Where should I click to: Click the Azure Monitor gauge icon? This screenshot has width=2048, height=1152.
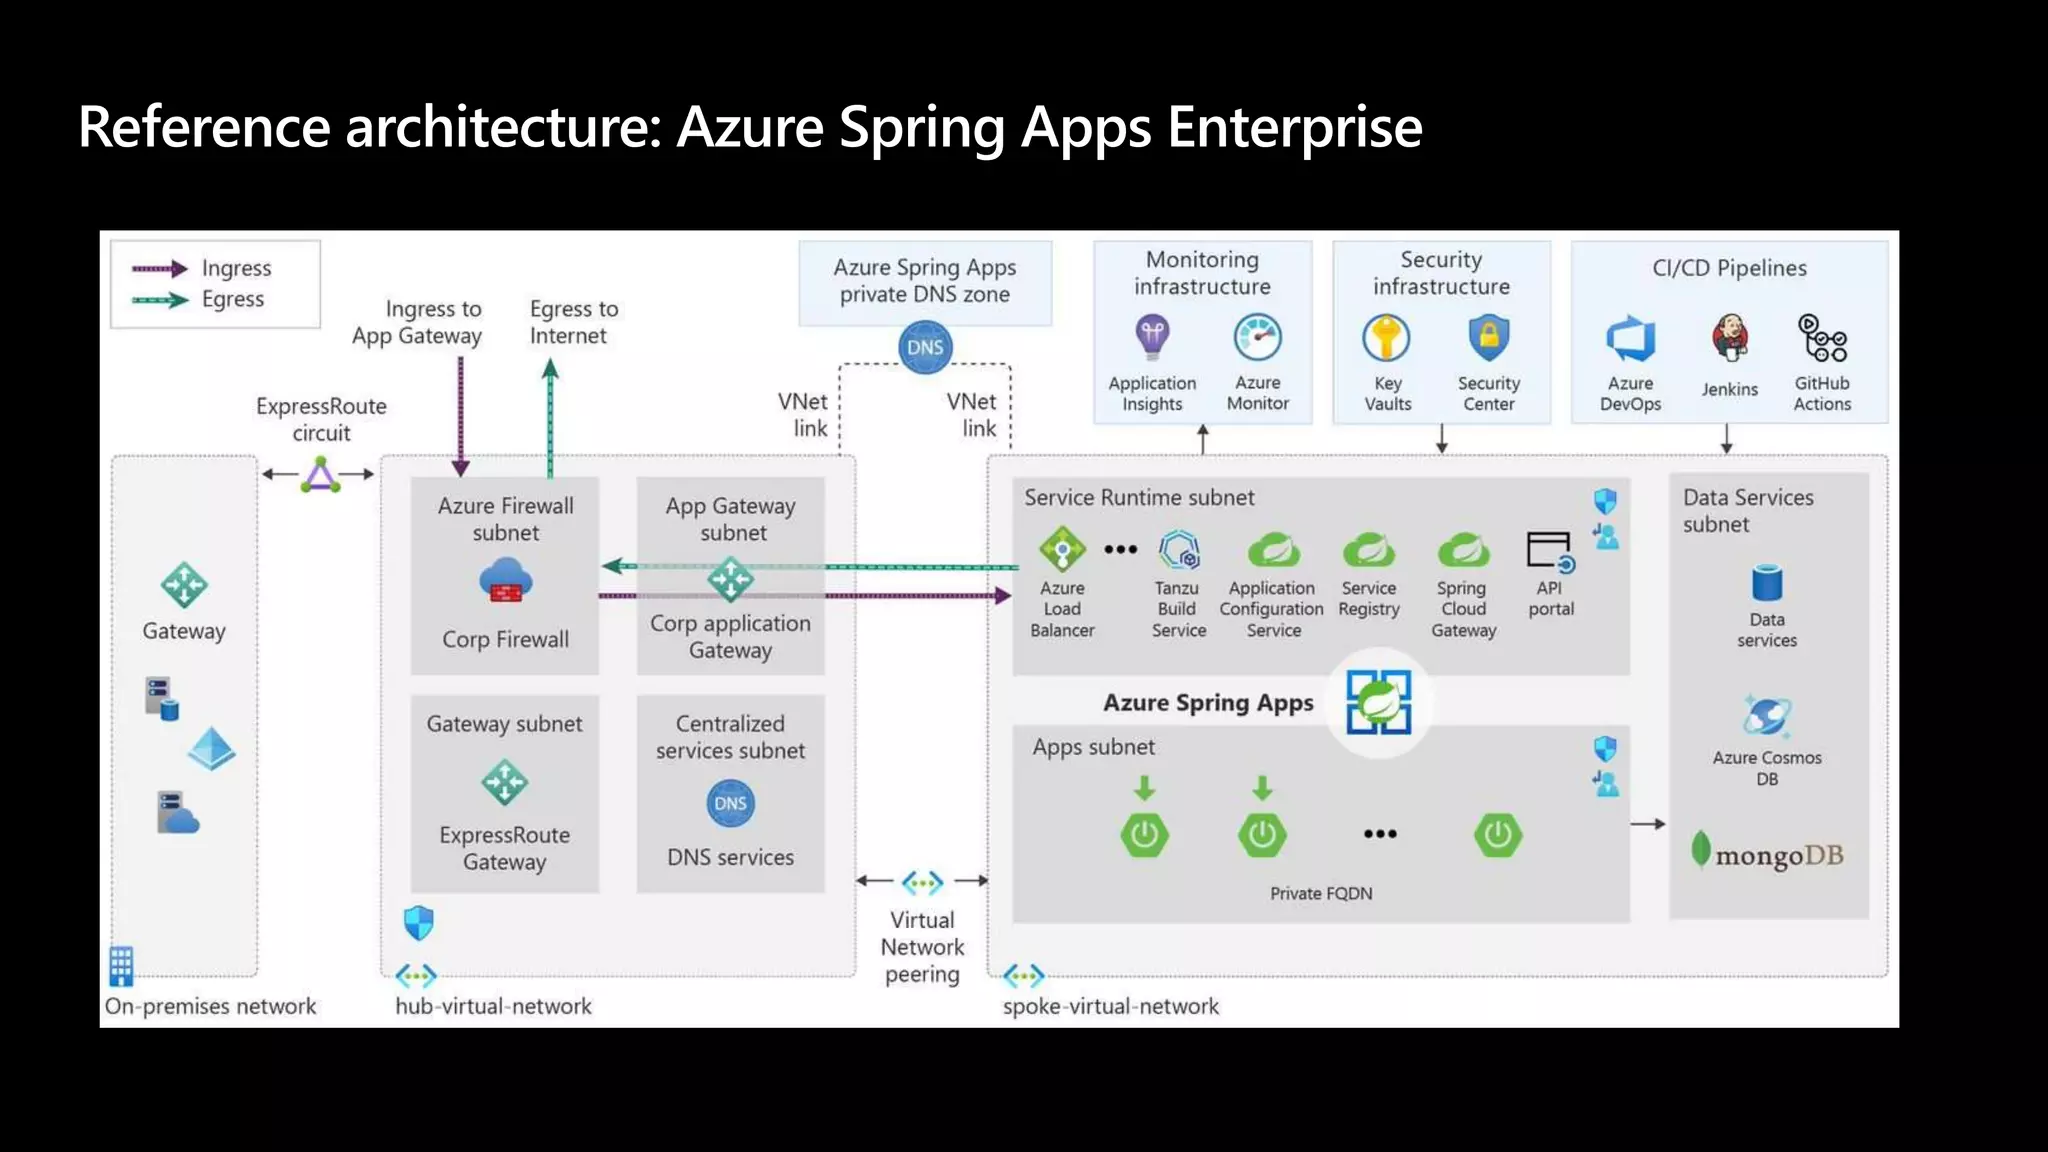pos(1257,337)
